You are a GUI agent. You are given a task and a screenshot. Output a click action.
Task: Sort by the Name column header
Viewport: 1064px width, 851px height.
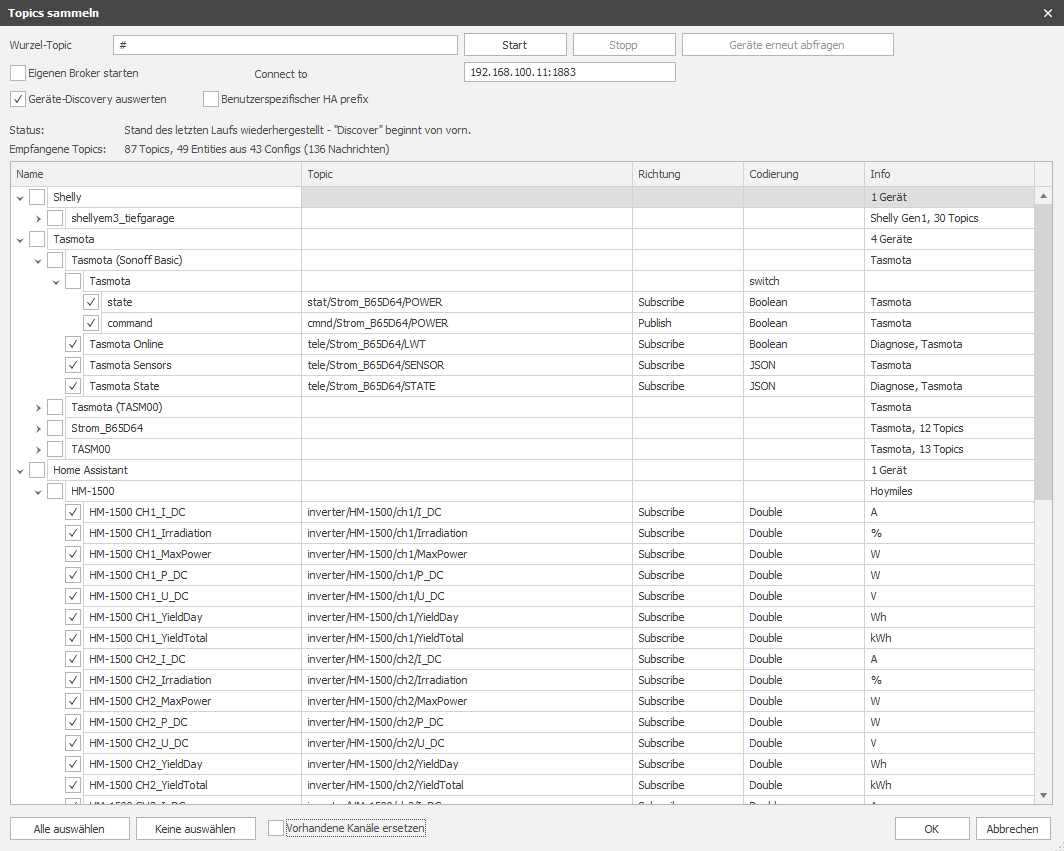156,174
